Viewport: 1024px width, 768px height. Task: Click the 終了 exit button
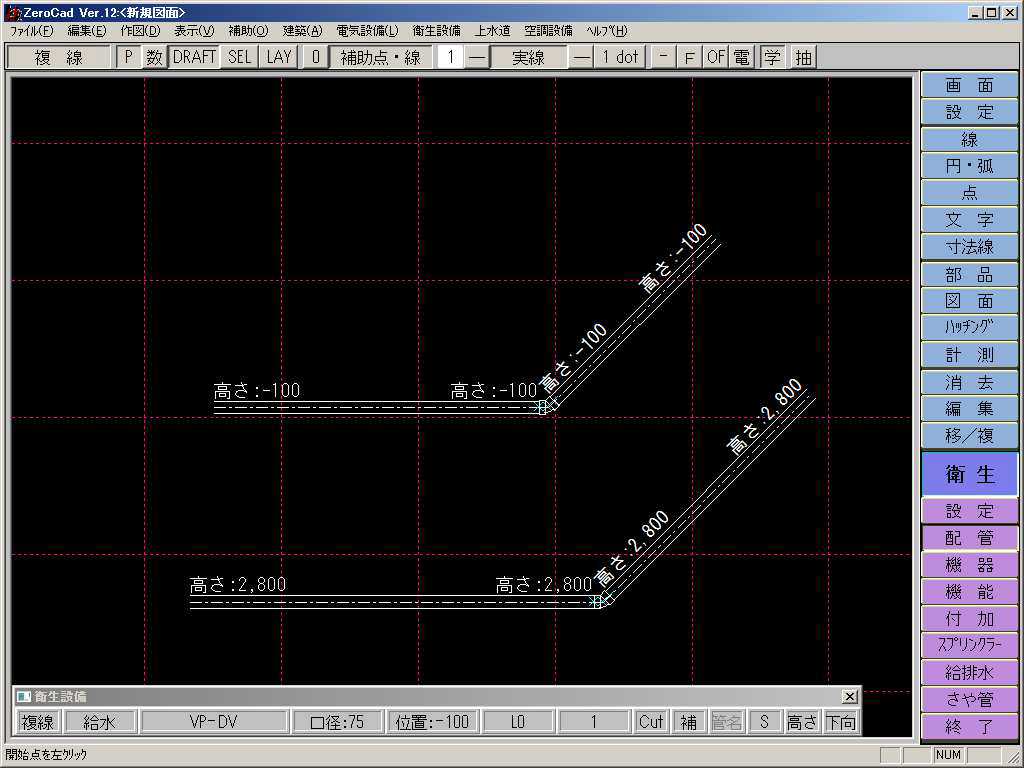969,726
